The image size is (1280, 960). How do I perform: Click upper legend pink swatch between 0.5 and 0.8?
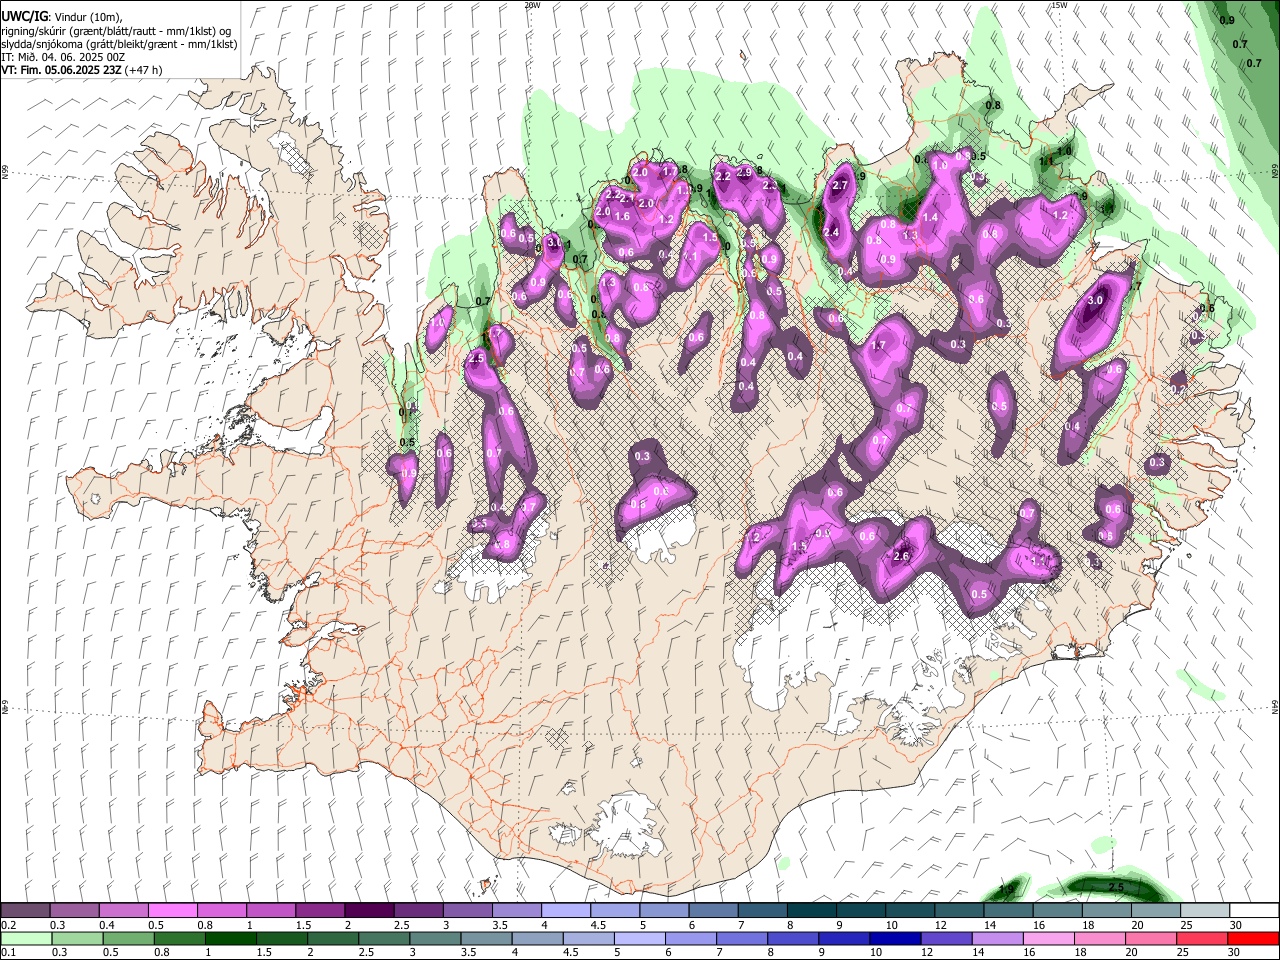(173, 910)
